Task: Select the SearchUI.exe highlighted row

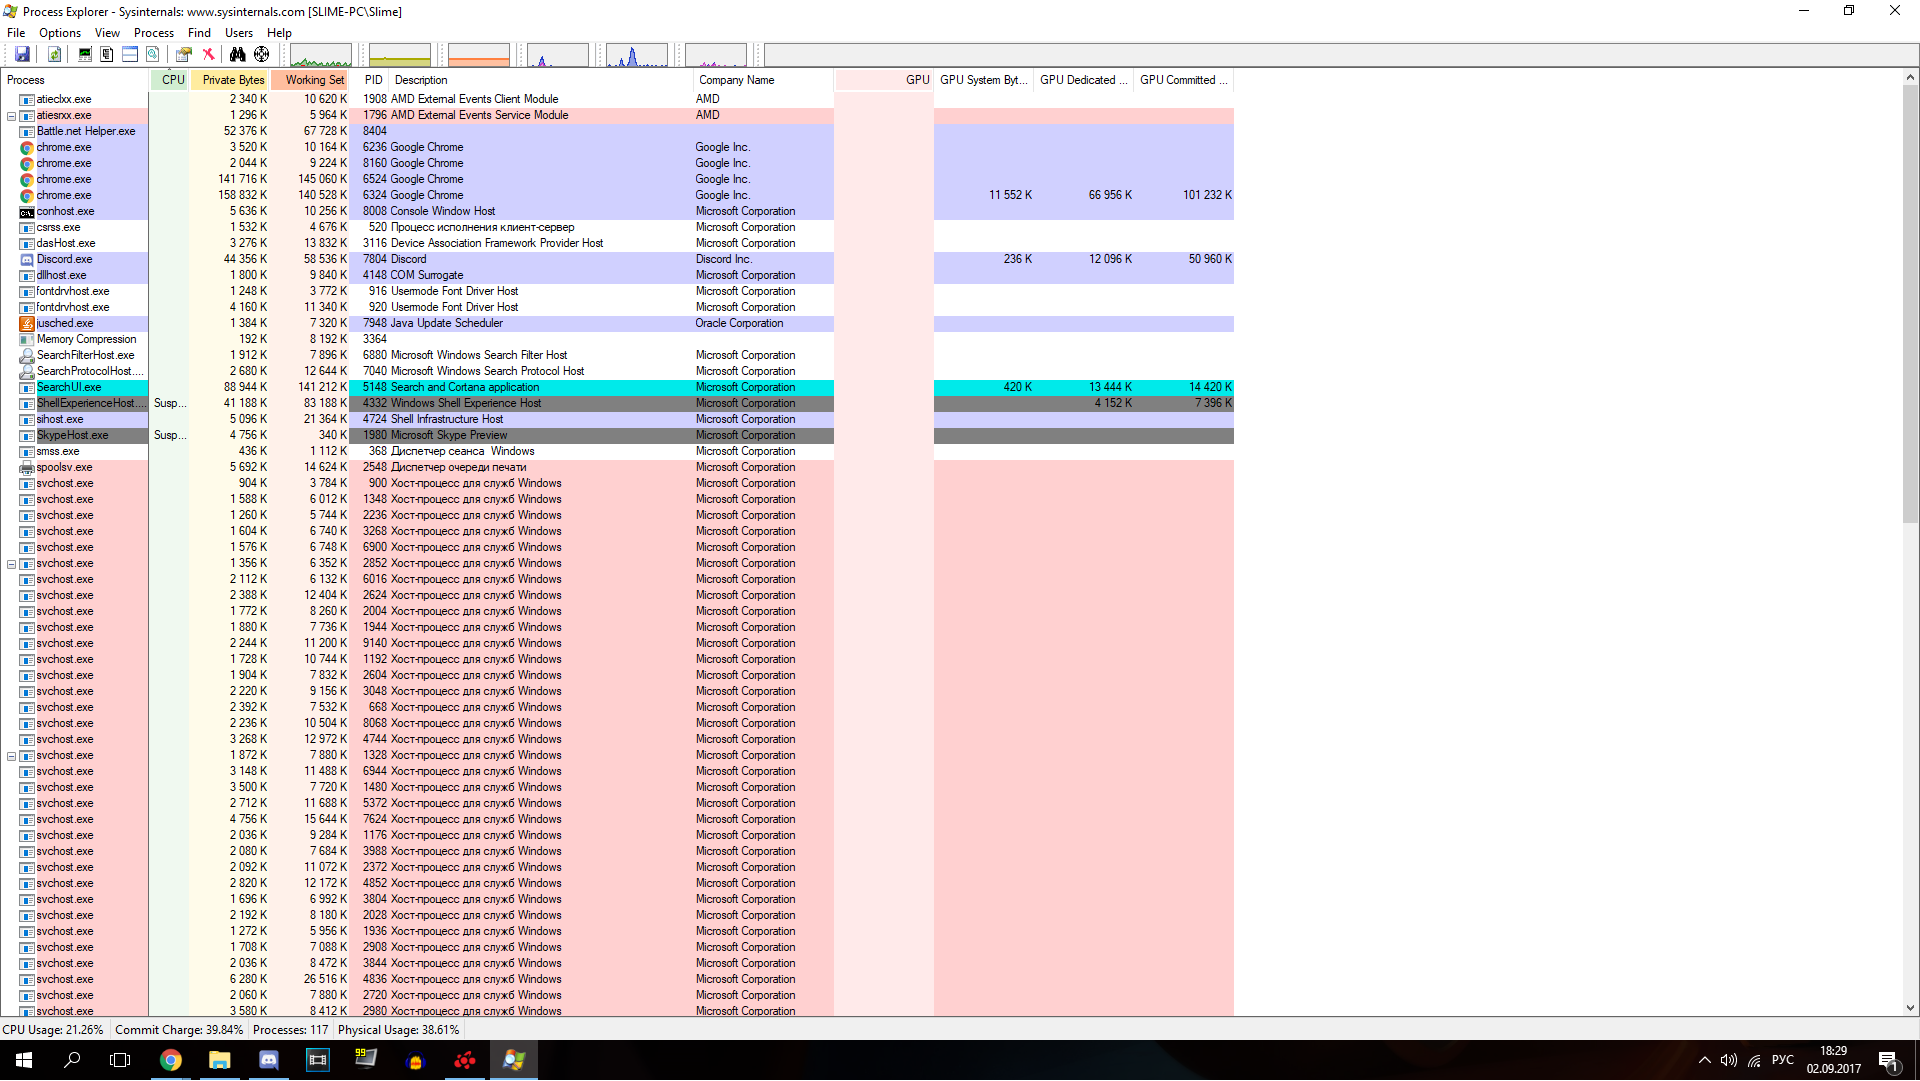Action: (617, 387)
